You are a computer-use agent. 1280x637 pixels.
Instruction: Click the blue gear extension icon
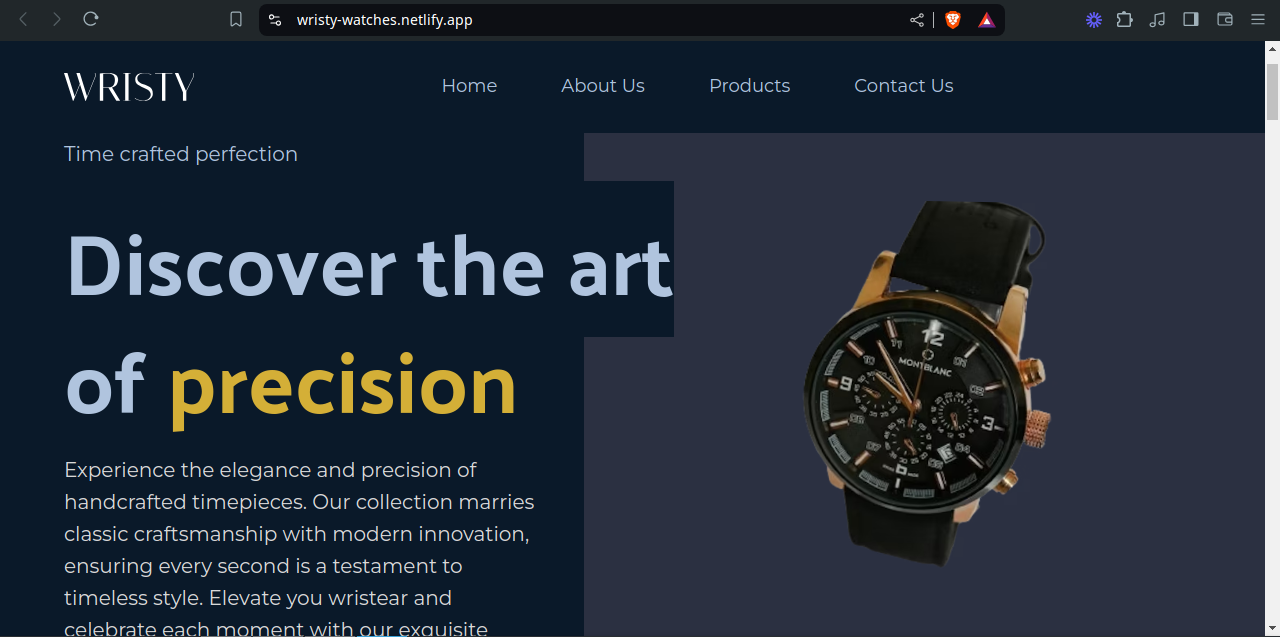1094,19
